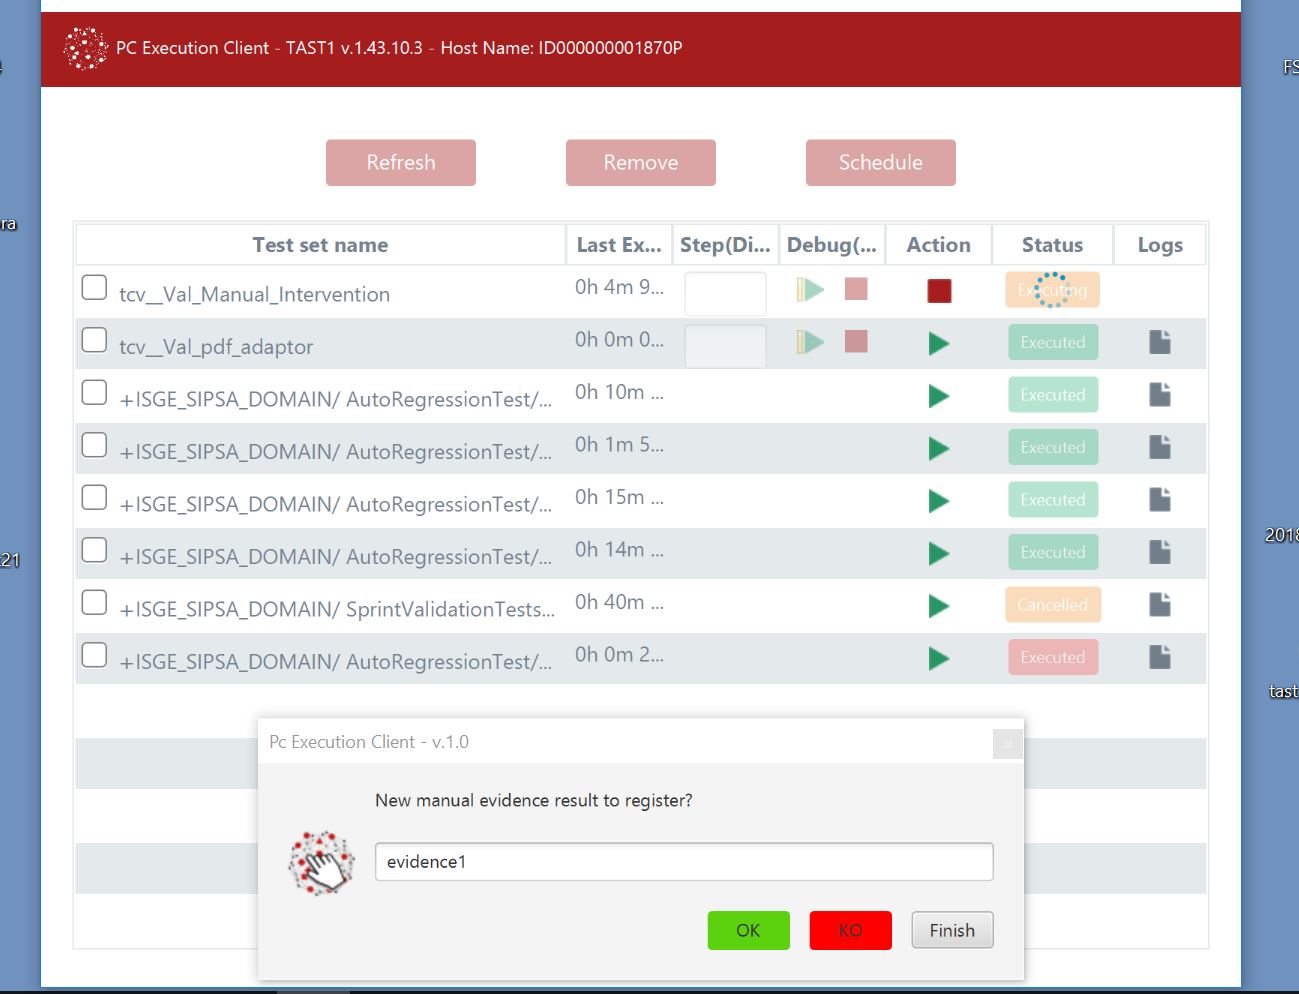1299x994 pixels.
Task: Open logs for tcv__Val_pdf_adaptor
Action: click(1159, 342)
